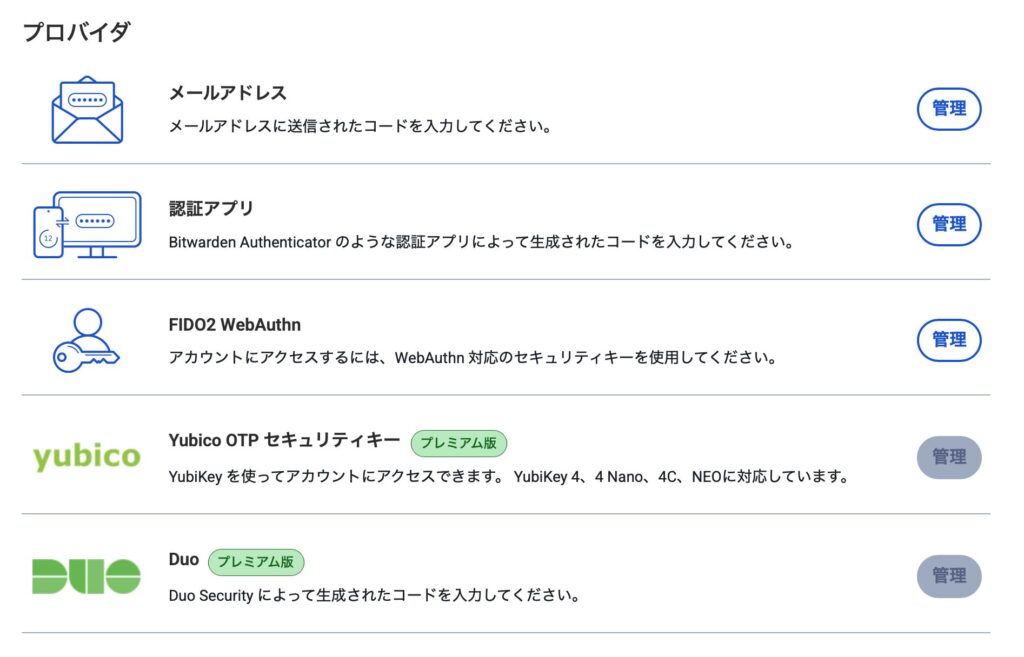Click the プレミアム版 badge beside Duo
The width and height of the screenshot is (1024, 657).
[256, 562]
